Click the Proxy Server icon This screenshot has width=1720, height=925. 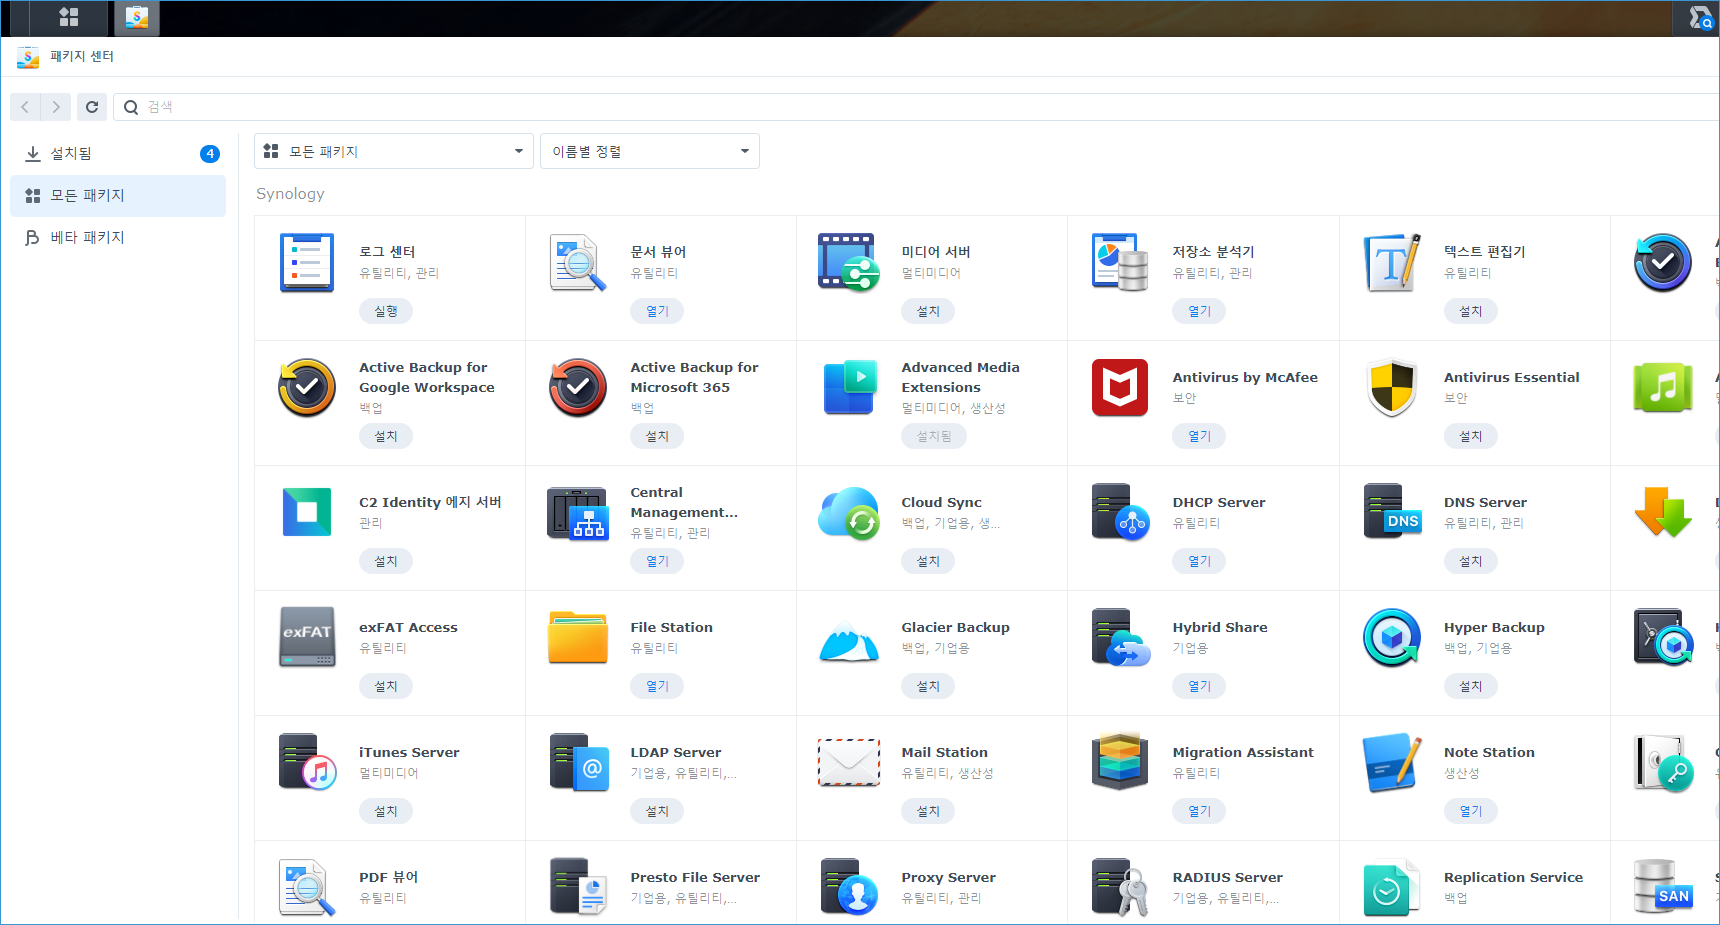point(849,887)
